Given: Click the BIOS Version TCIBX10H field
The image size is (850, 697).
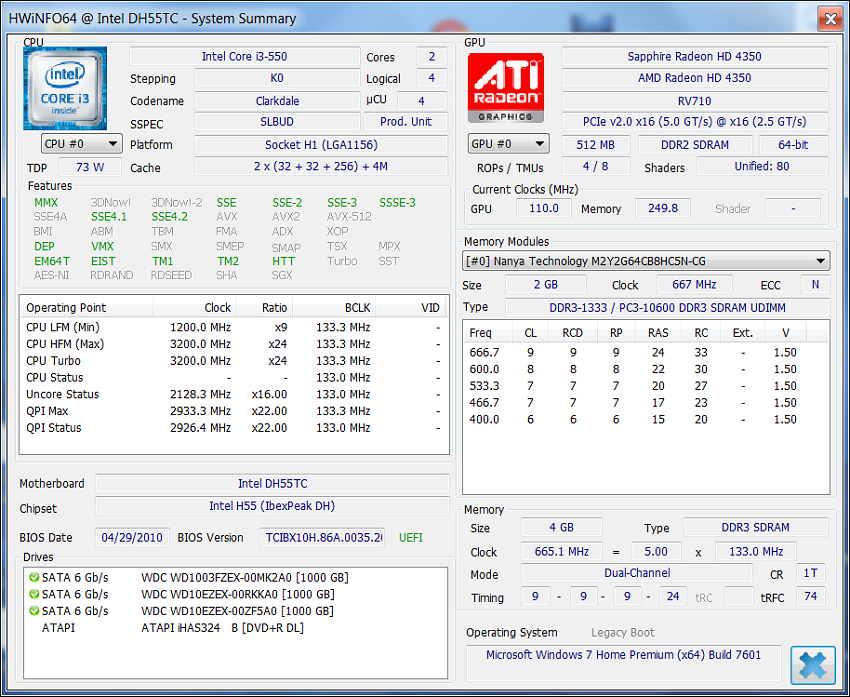Looking at the screenshot, I should point(323,538).
